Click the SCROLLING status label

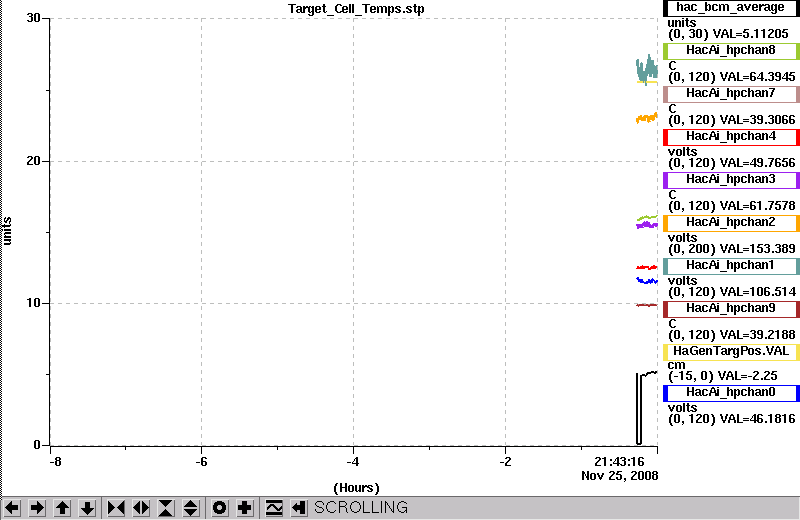tap(361, 507)
